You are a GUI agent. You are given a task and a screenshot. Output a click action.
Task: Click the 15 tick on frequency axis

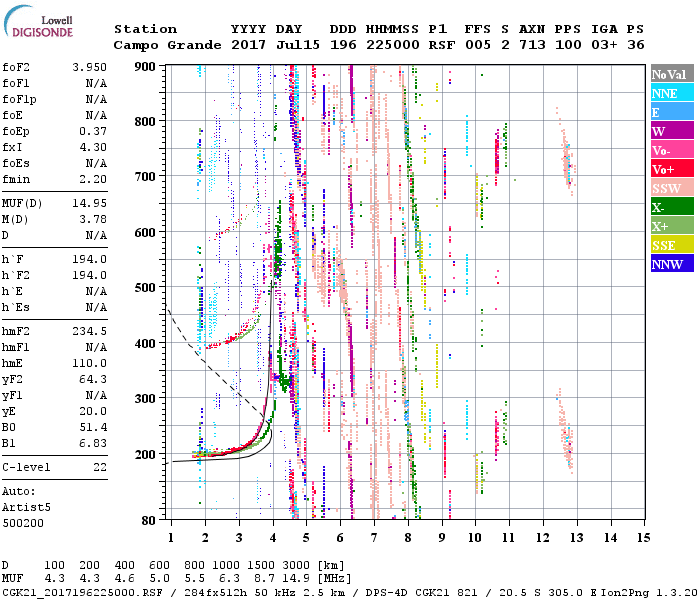pos(642,537)
